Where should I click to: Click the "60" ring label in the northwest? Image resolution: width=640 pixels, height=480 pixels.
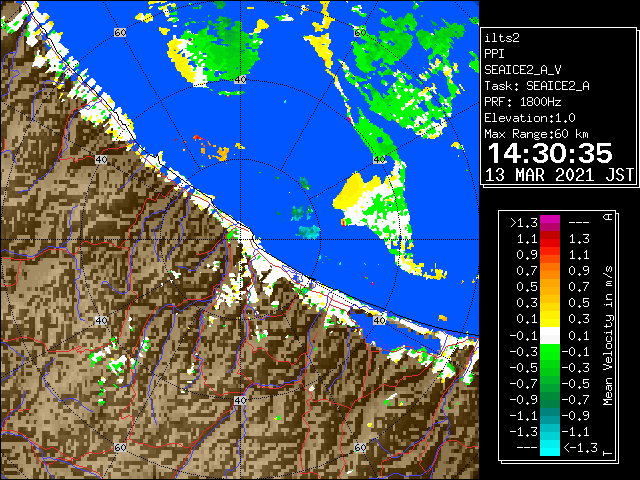coord(120,32)
